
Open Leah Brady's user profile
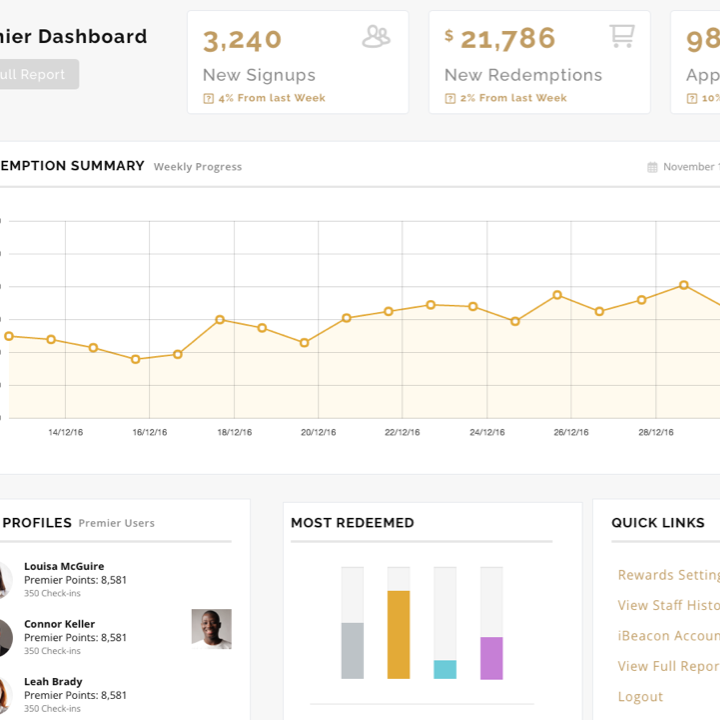[x=53, y=682]
